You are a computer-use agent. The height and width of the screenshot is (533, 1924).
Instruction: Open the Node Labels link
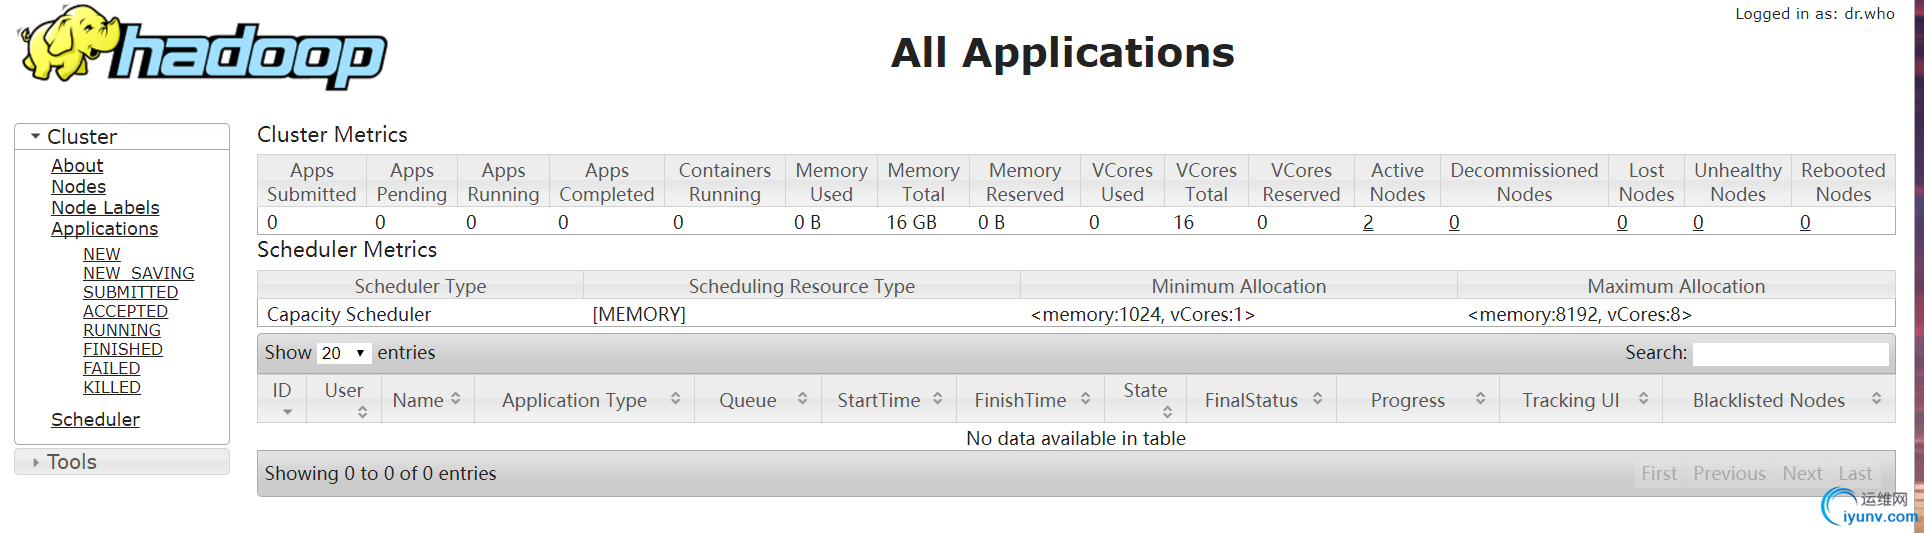105,208
